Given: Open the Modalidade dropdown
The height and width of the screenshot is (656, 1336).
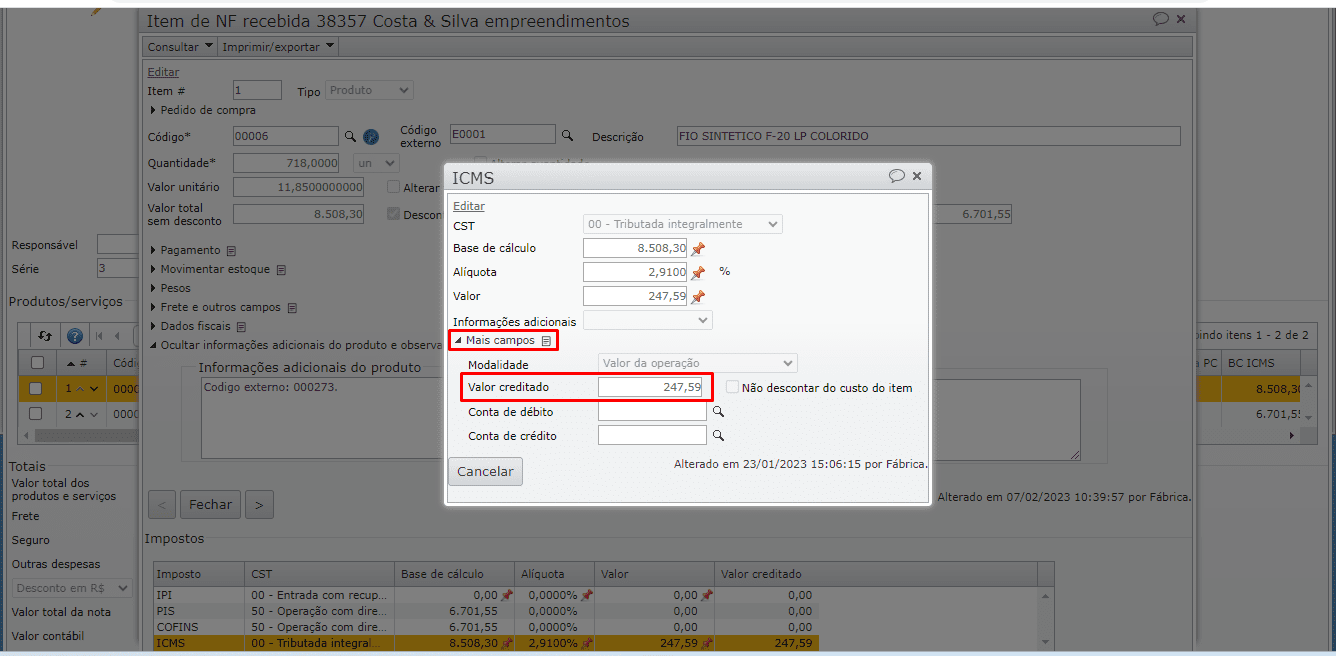Looking at the screenshot, I should coord(698,364).
